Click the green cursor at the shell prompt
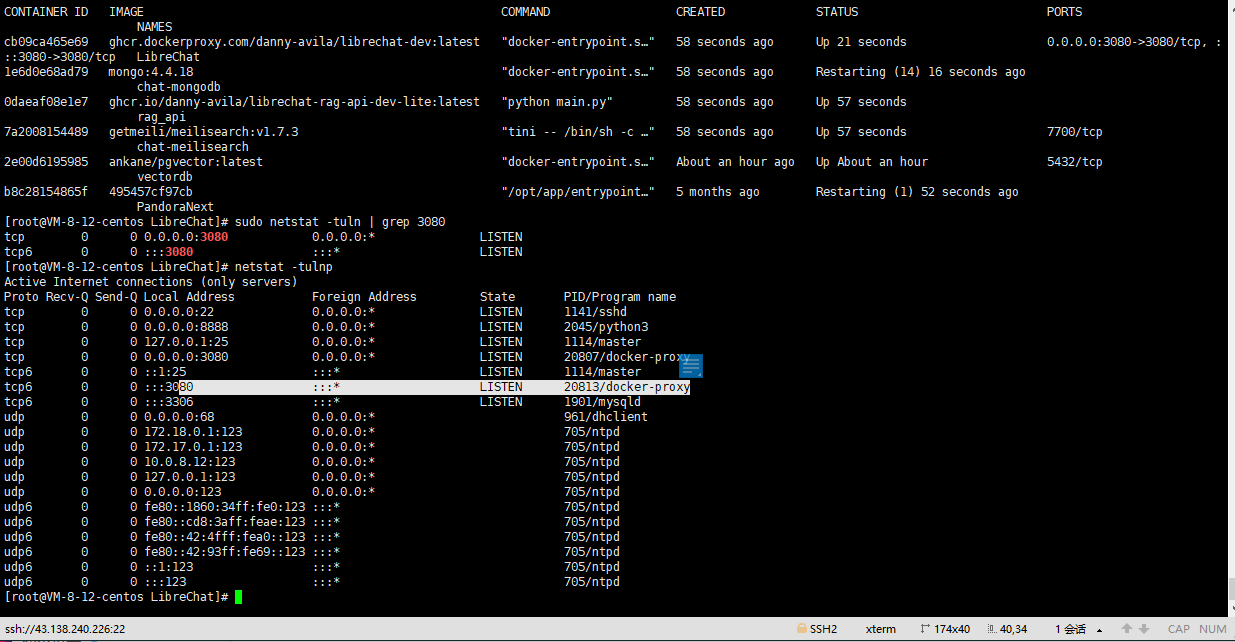 (238, 597)
